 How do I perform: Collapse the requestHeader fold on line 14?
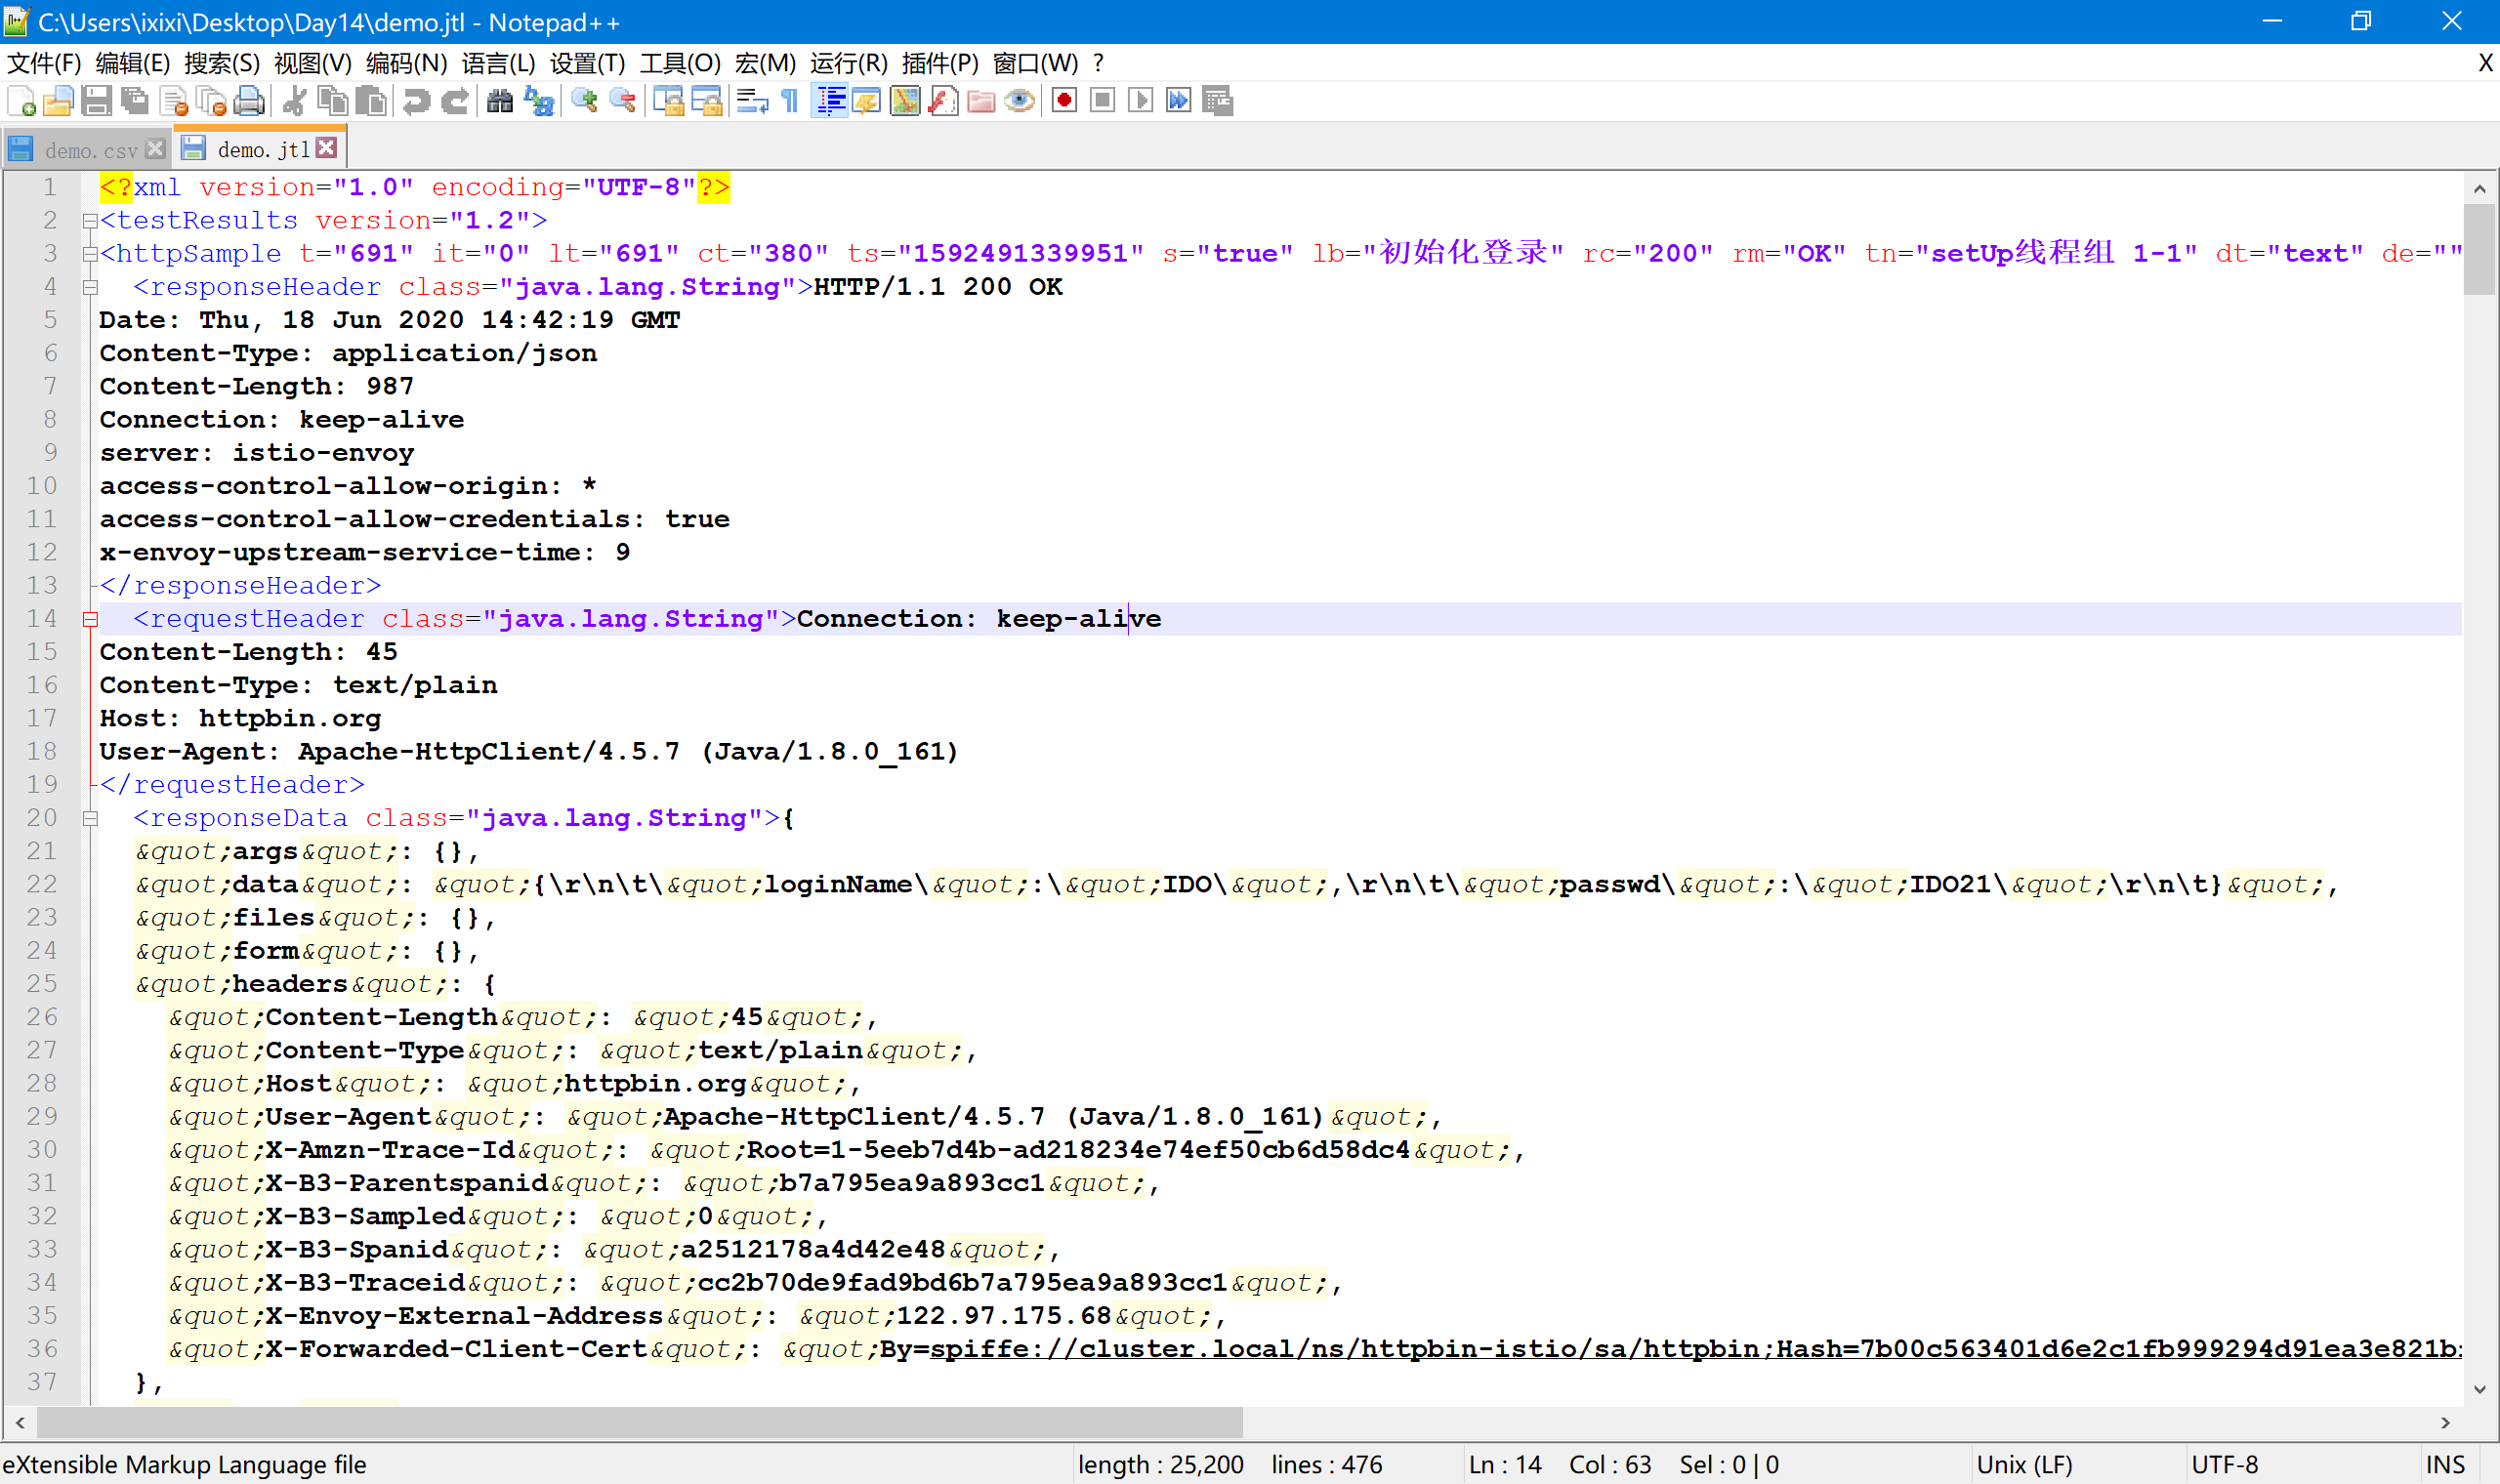(90, 620)
